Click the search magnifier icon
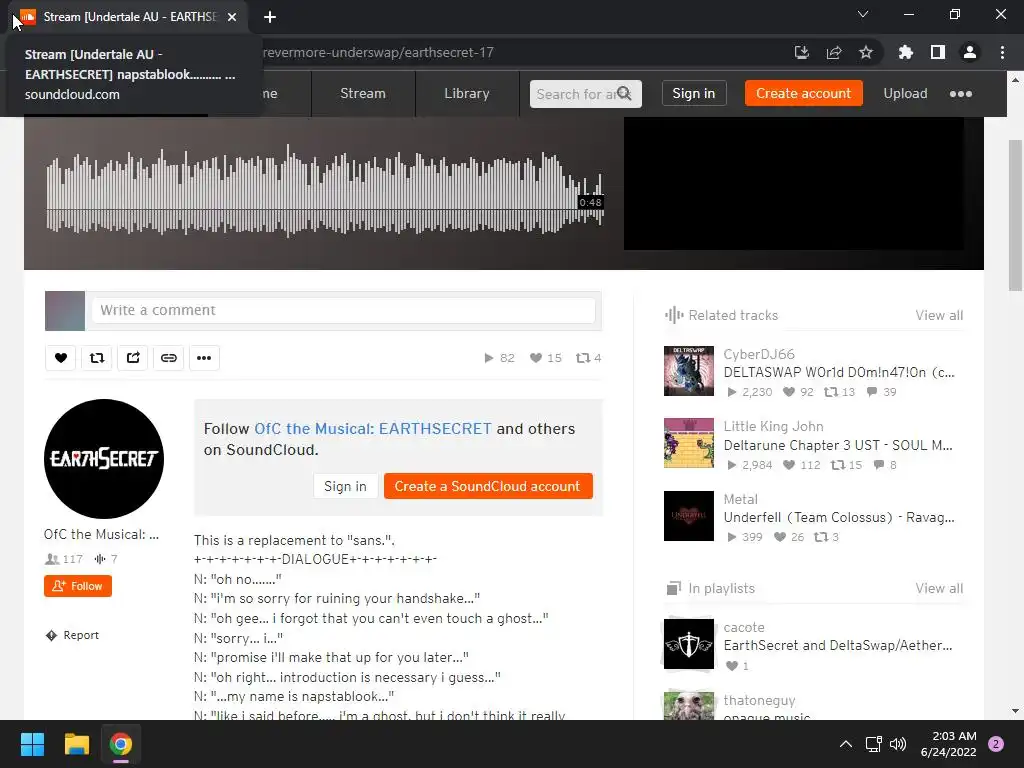The image size is (1024, 768). point(624,93)
